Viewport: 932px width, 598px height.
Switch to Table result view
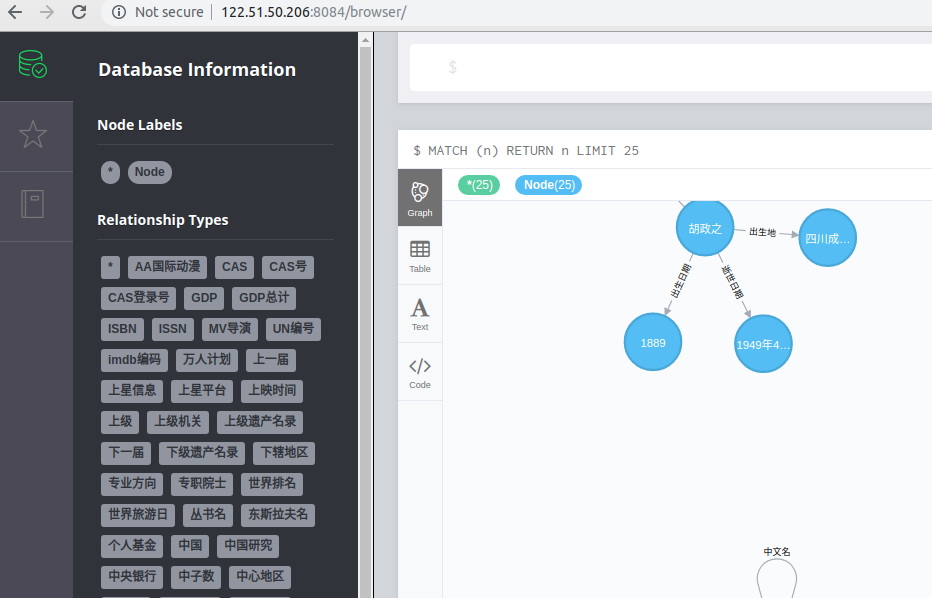pos(420,256)
